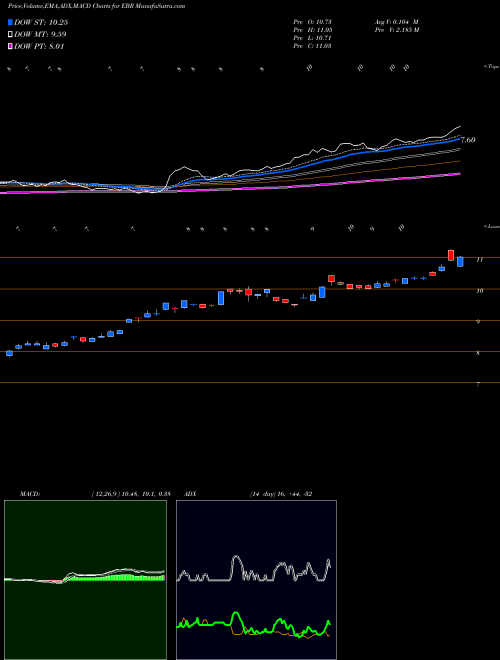Click the magenta DOW PT legend swatch
The image size is (500, 660).
11,47
